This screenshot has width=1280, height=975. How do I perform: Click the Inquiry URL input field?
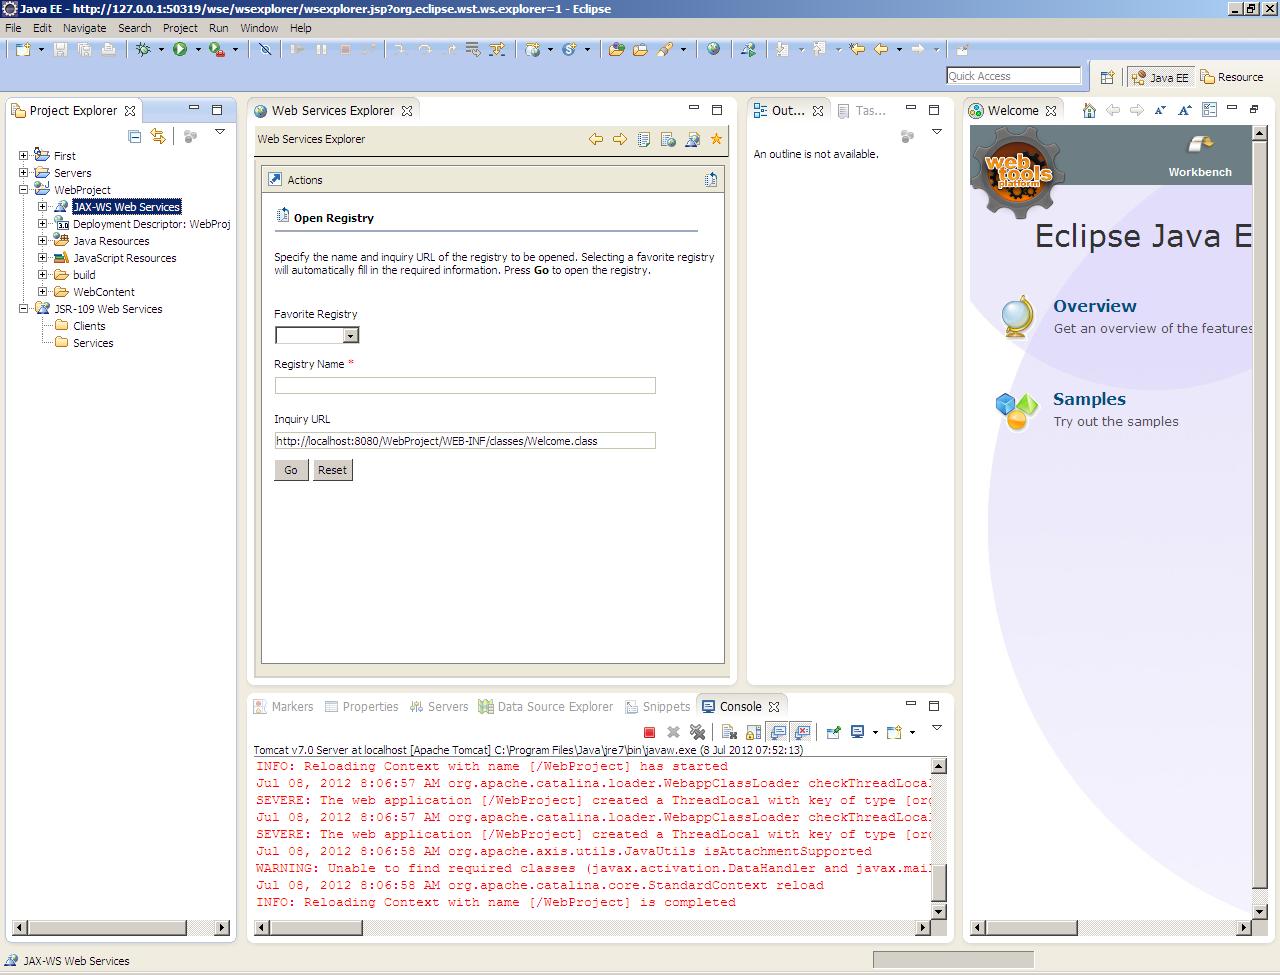pyautogui.click(x=465, y=440)
